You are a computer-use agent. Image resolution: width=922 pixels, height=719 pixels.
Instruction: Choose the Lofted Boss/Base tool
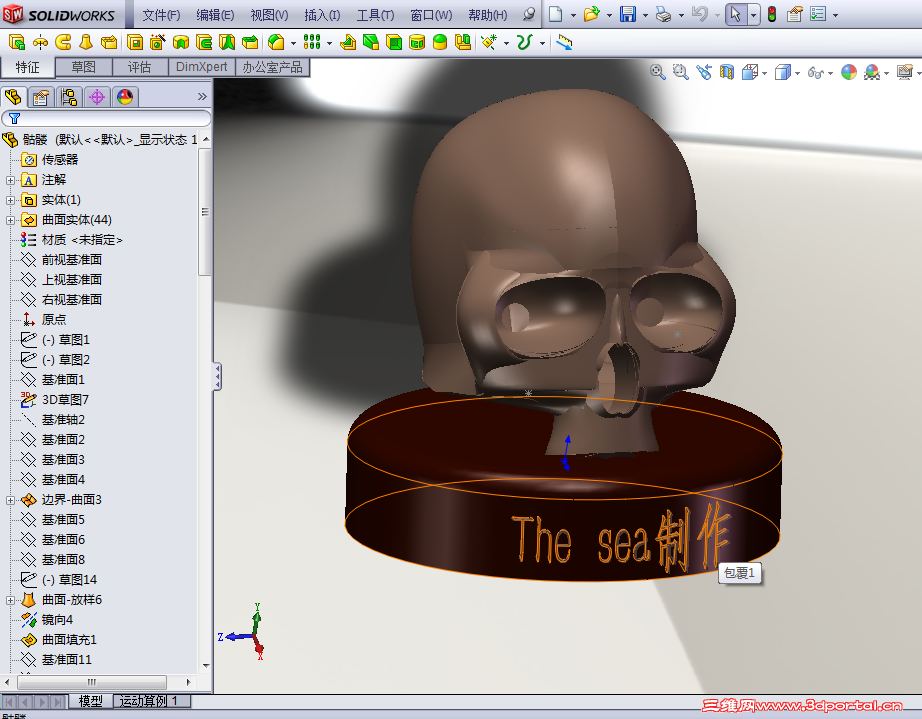(86, 42)
